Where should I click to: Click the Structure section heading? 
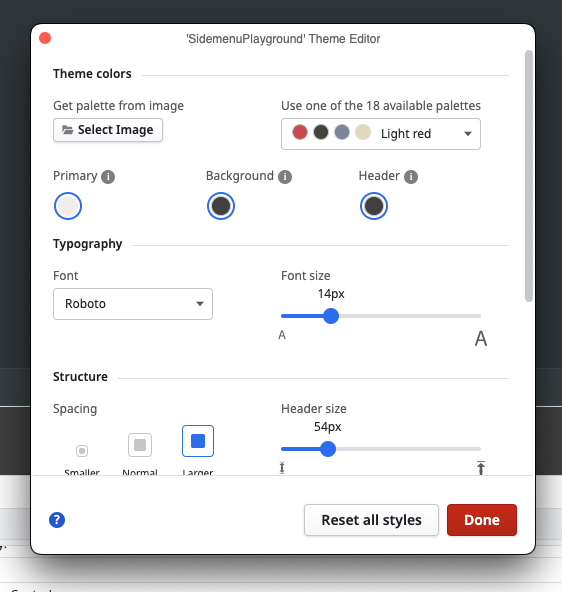click(80, 376)
